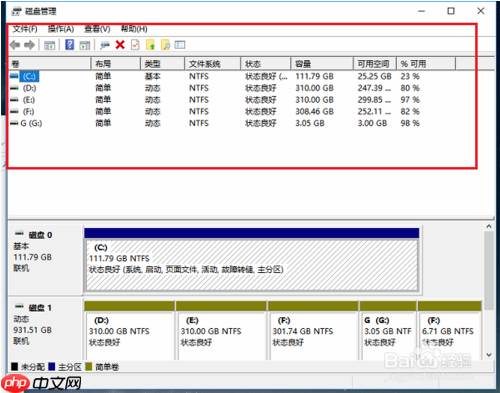Click the 308.46 GB capacity cell

(x=314, y=112)
